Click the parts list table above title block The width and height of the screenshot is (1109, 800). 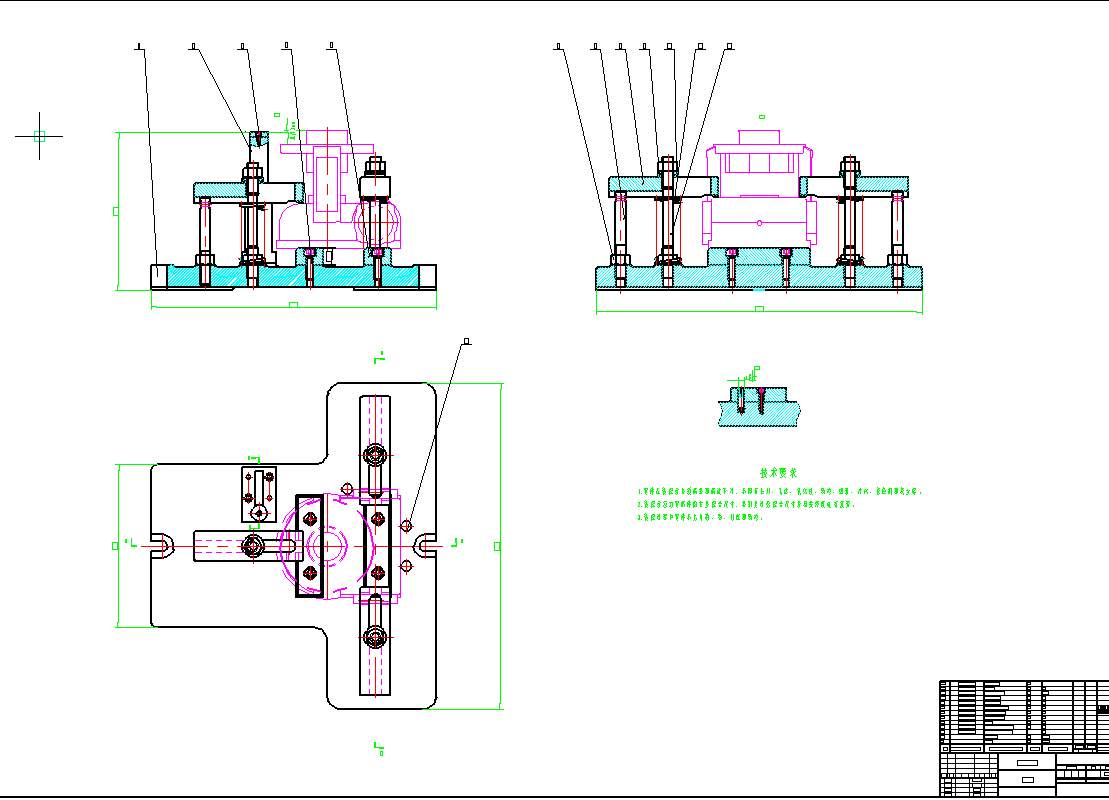coord(1024,716)
